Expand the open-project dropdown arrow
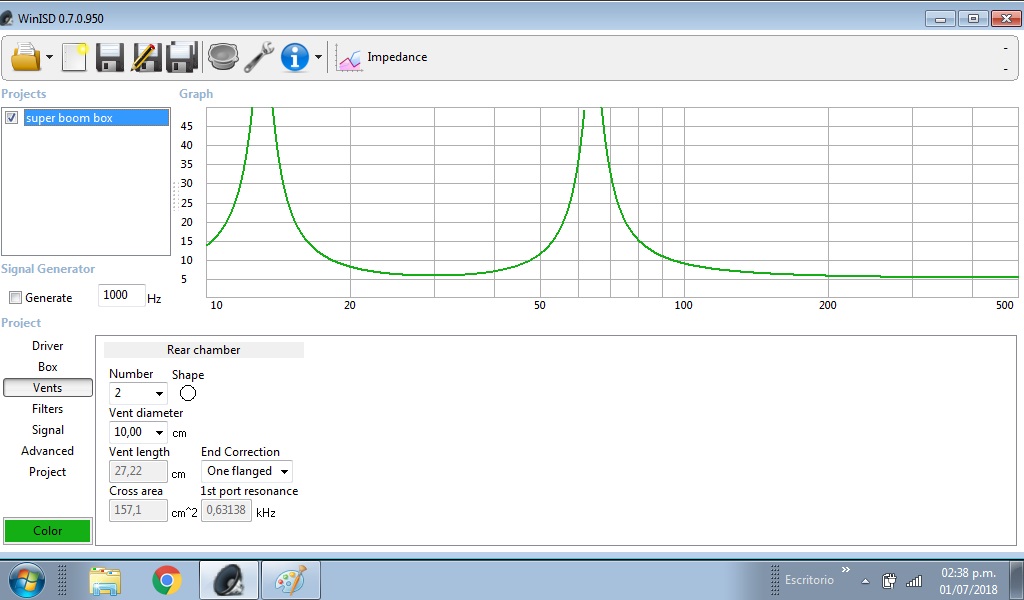 (50, 57)
